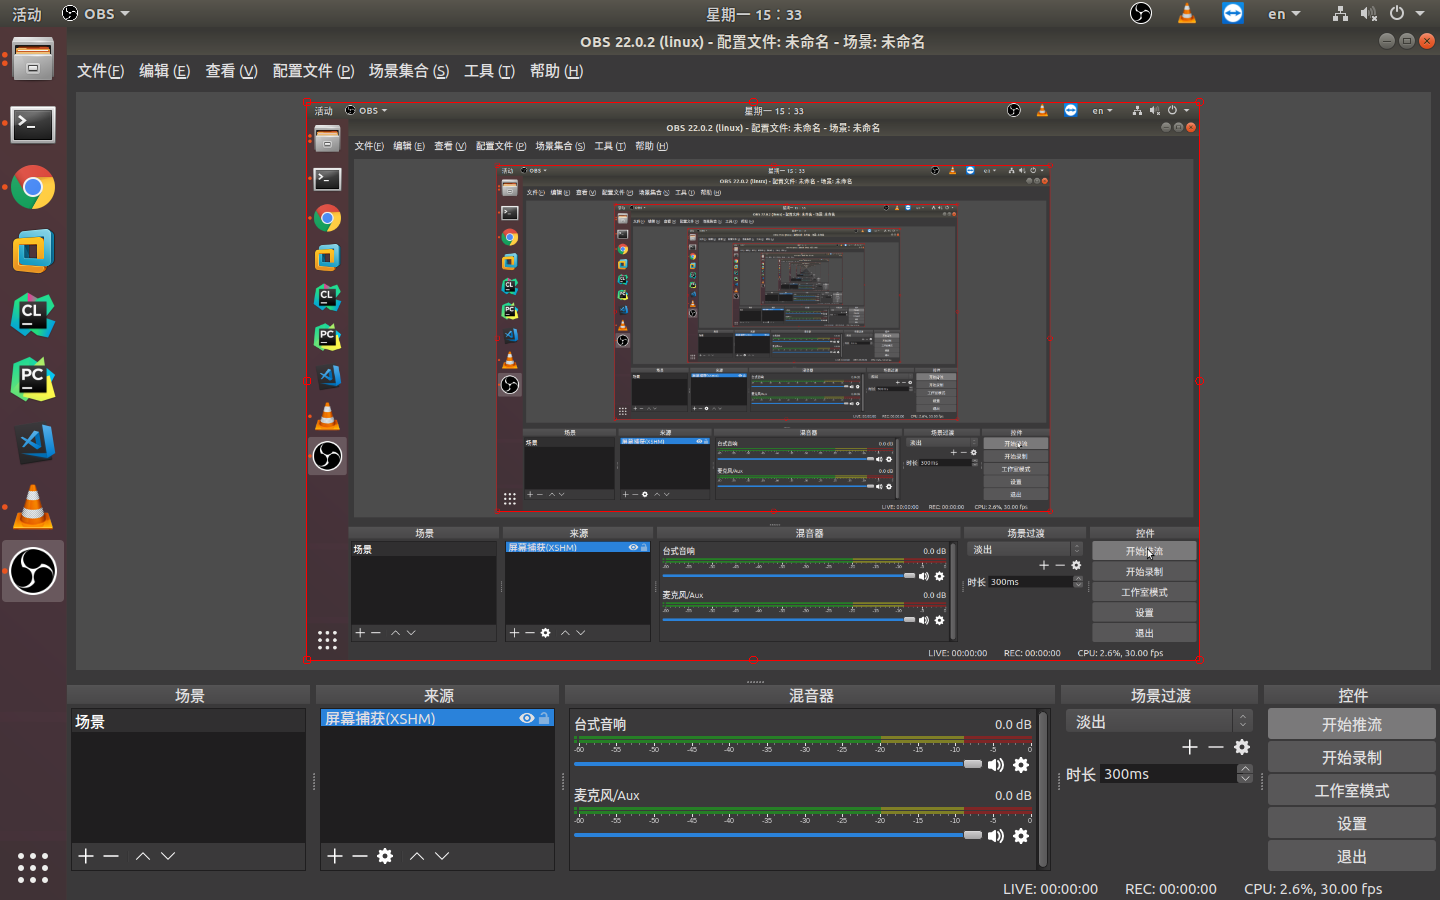Move source up in the list
This screenshot has height=900, width=1440.
coord(417,856)
